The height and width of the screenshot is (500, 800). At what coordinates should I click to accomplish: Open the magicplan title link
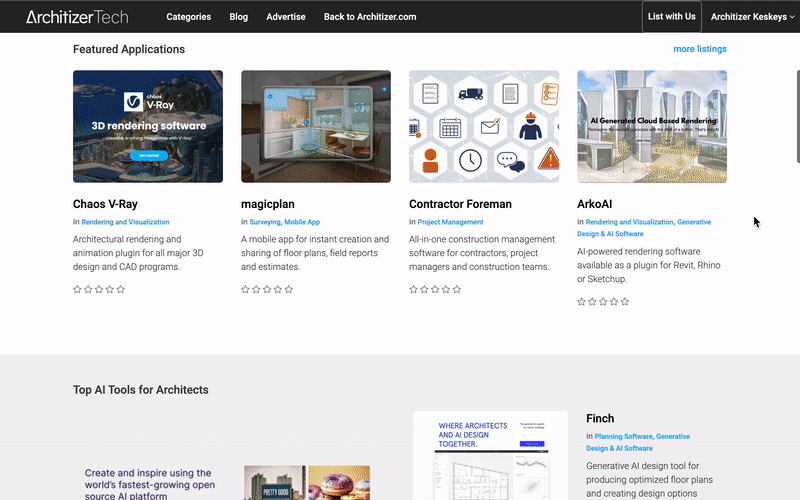point(268,204)
